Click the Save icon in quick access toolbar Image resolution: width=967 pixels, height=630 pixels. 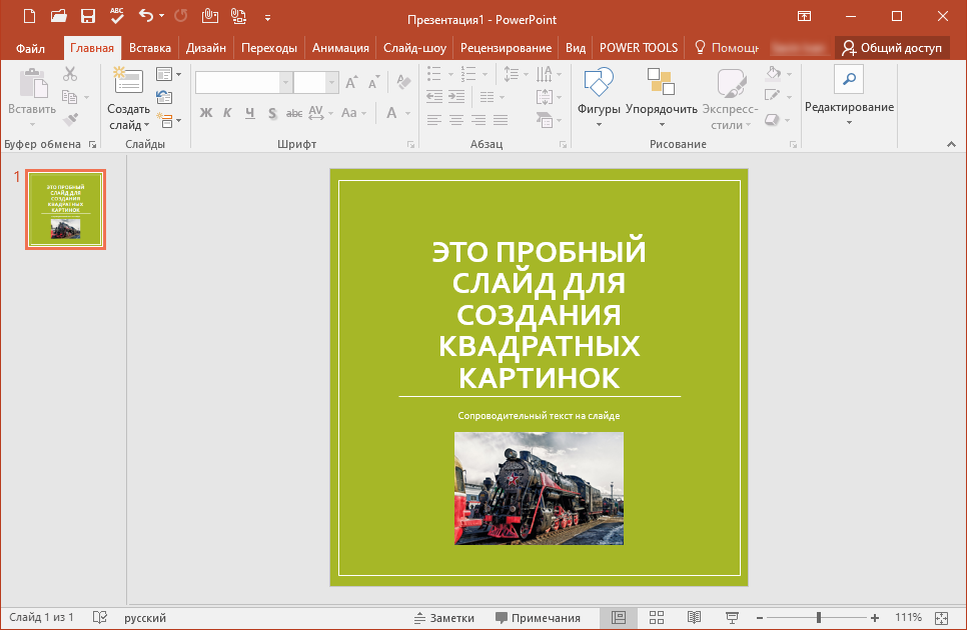(x=87, y=17)
